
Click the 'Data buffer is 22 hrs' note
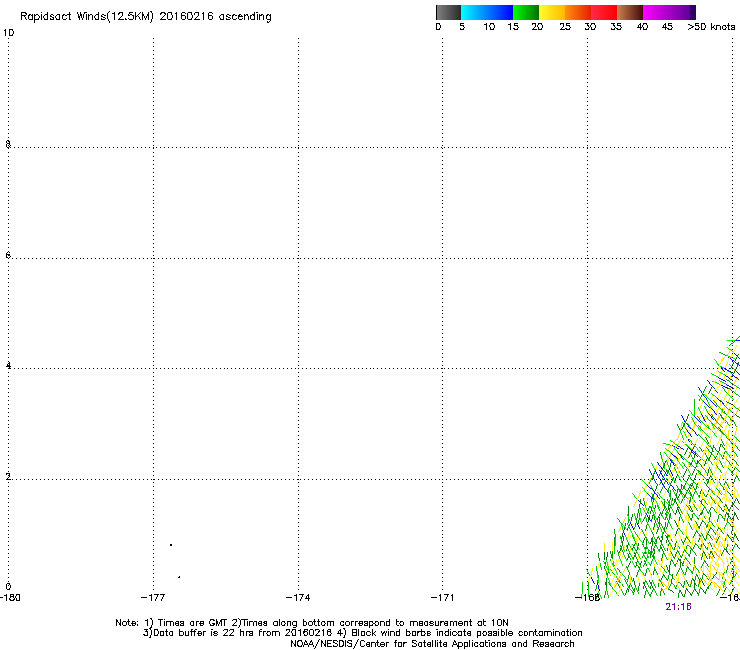(x=362, y=633)
